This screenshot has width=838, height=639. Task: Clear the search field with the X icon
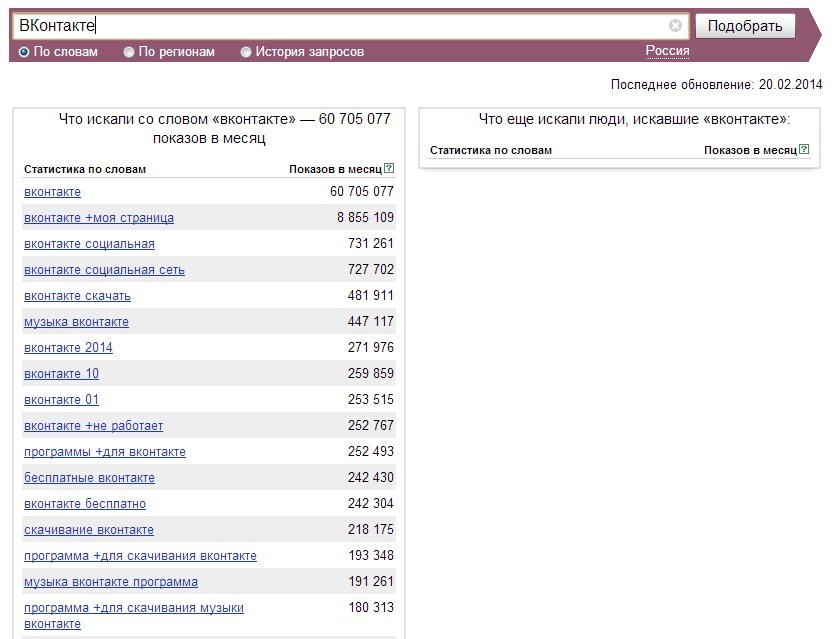coord(675,26)
